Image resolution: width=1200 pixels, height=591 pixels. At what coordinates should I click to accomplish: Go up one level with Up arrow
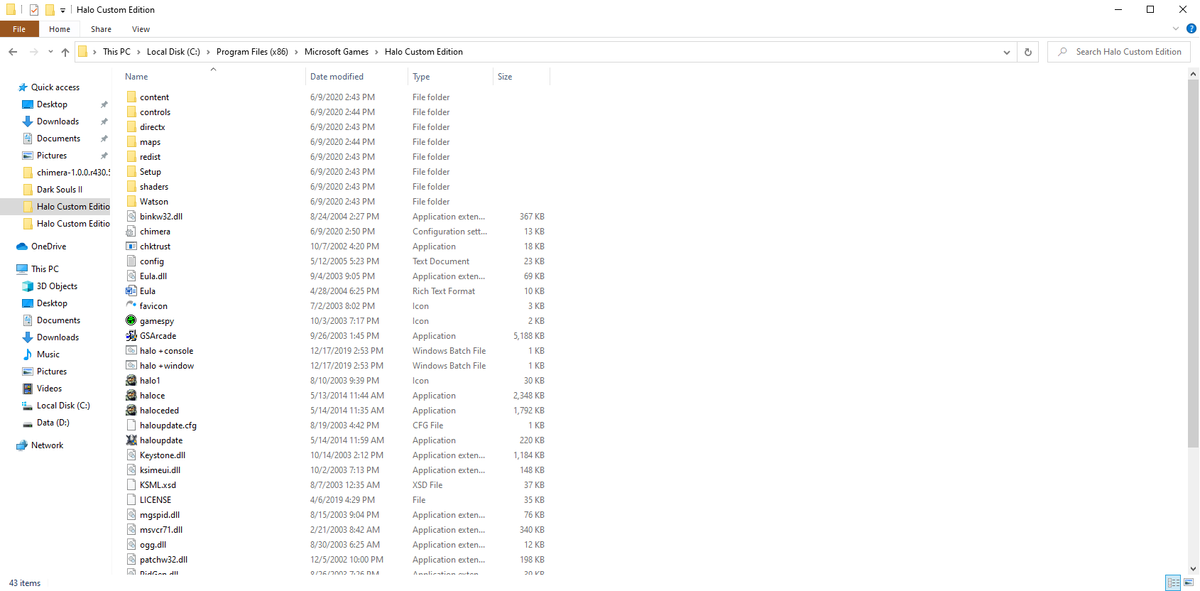[x=65, y=52]
